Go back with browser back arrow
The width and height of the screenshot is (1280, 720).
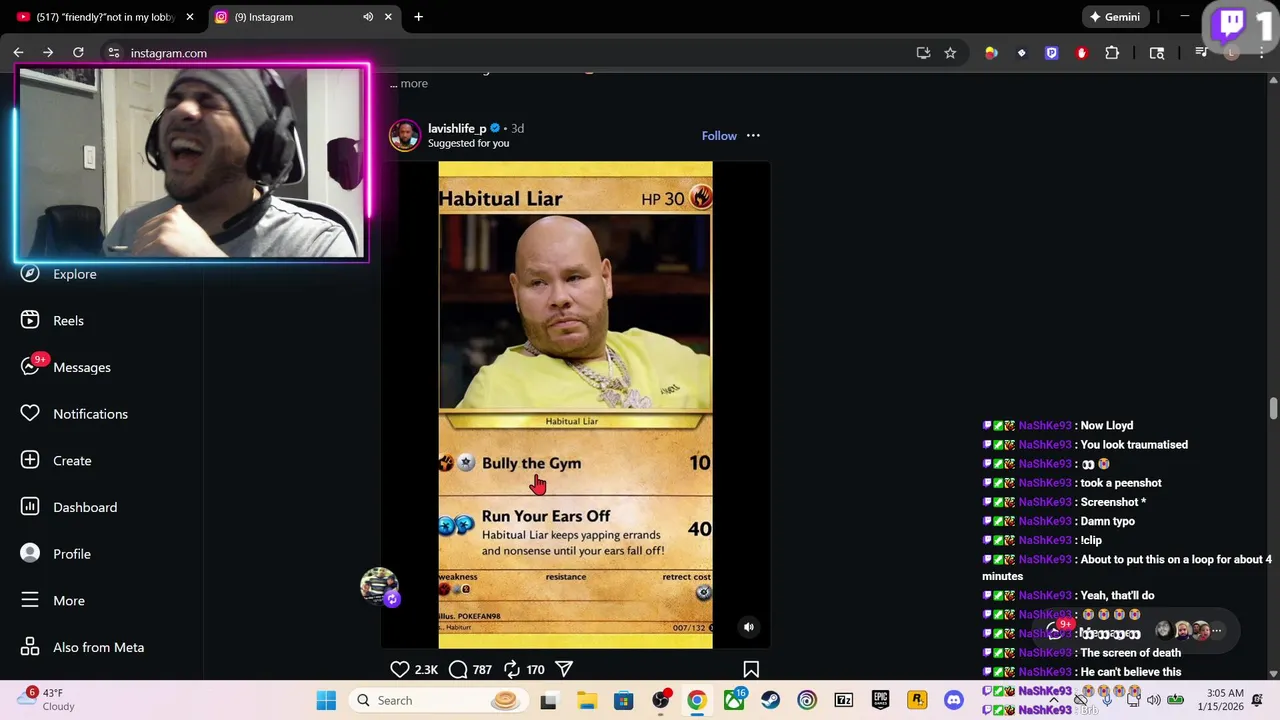click(x=18, y=53)
